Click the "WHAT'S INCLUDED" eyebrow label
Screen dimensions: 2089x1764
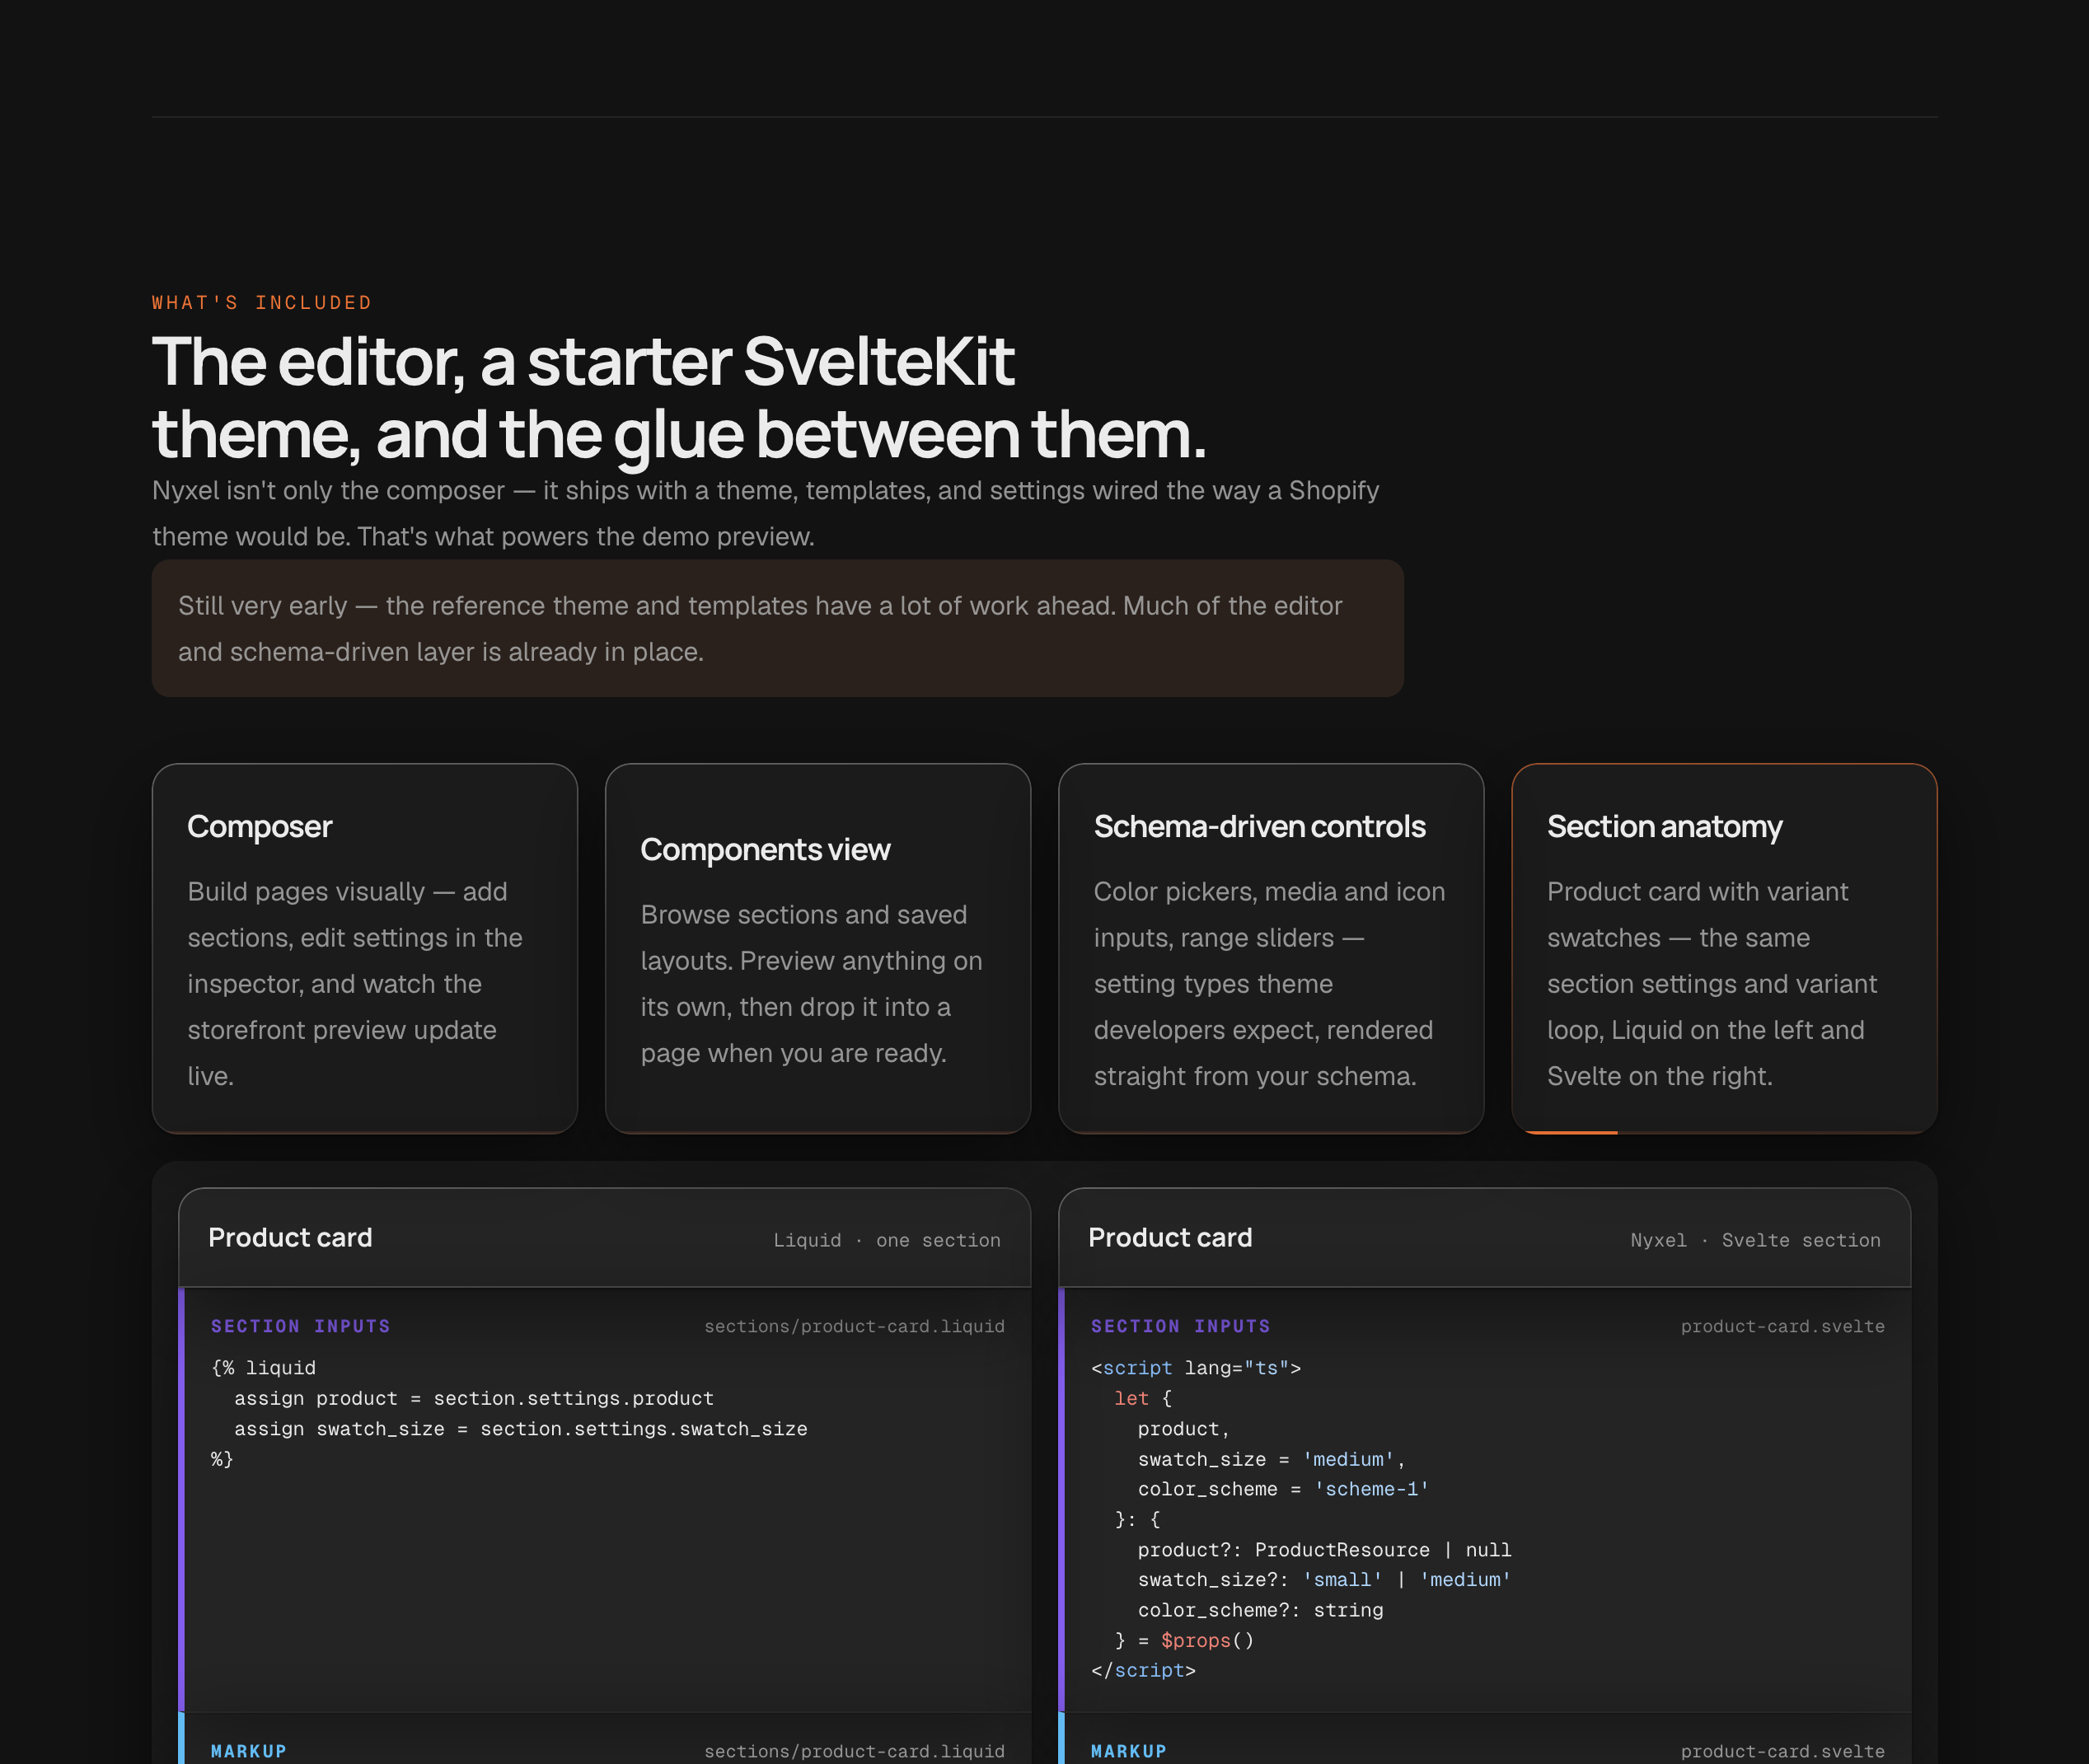click(x=262, y=303)
